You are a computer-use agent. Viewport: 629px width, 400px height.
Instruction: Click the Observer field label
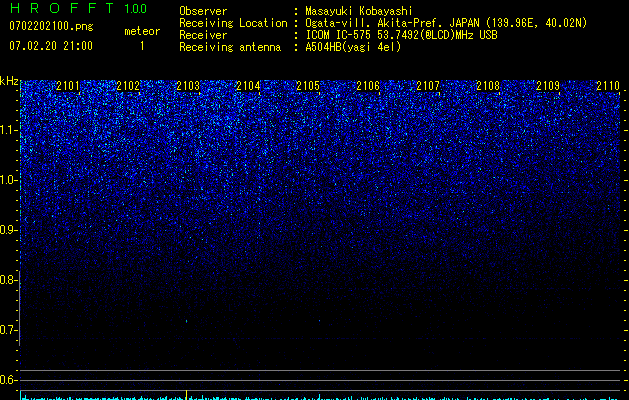coord(203,11)
